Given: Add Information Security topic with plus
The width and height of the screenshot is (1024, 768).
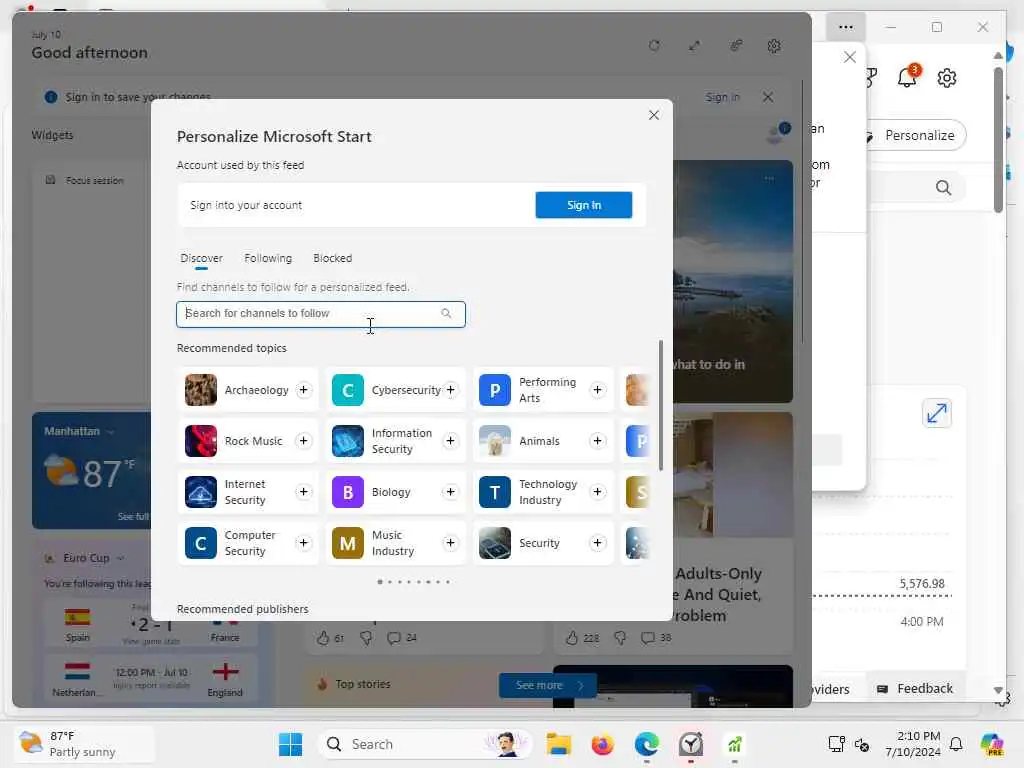Looking at the screenshot, I should 451,441.
